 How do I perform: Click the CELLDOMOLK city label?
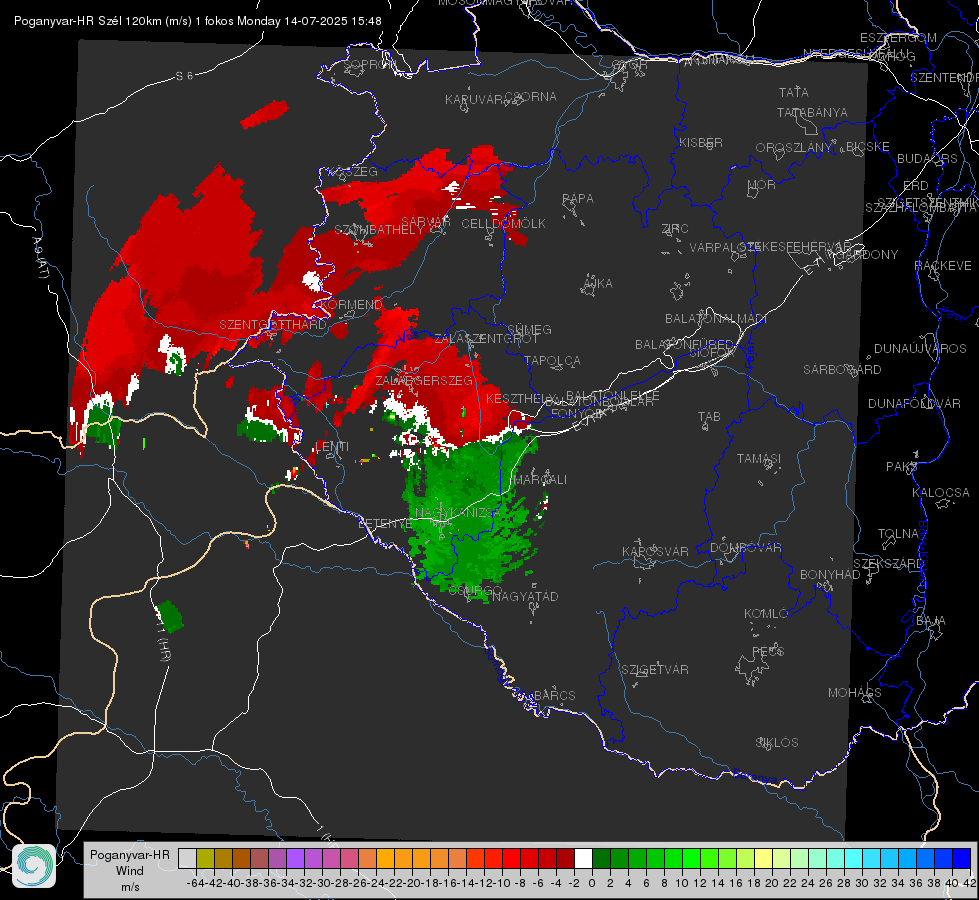pos(504,224)
